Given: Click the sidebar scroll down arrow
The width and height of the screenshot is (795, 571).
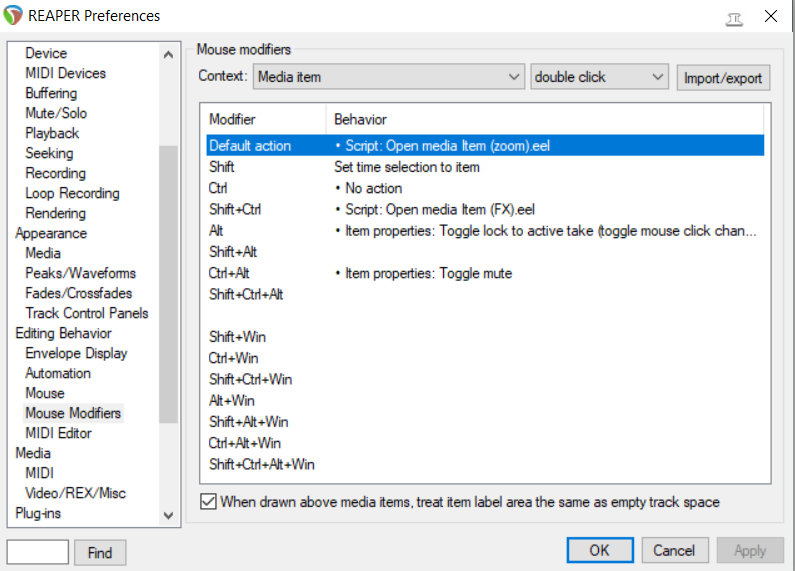Looking at the screenshot, I should tap(168, 514).
